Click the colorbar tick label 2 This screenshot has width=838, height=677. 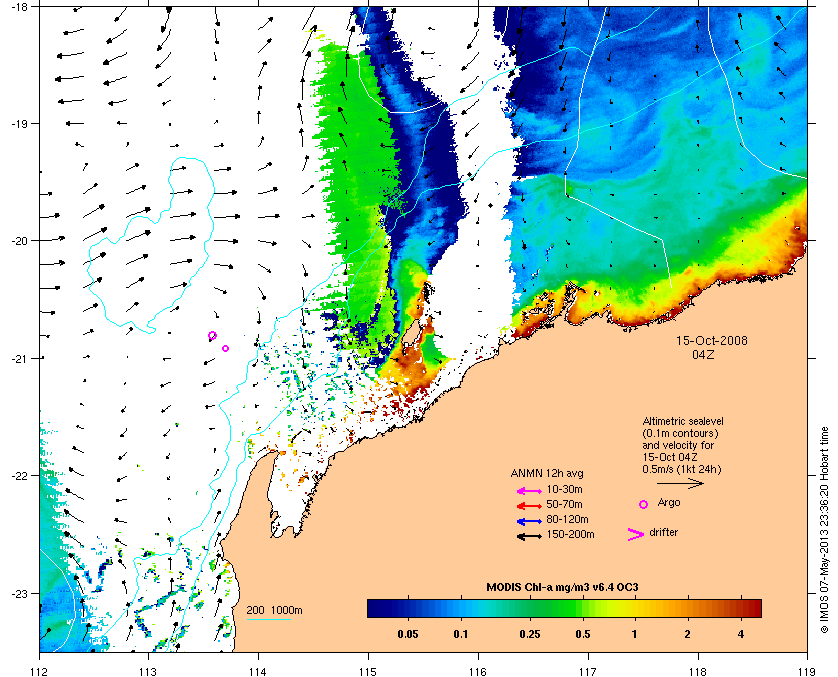tap(687, 635)
